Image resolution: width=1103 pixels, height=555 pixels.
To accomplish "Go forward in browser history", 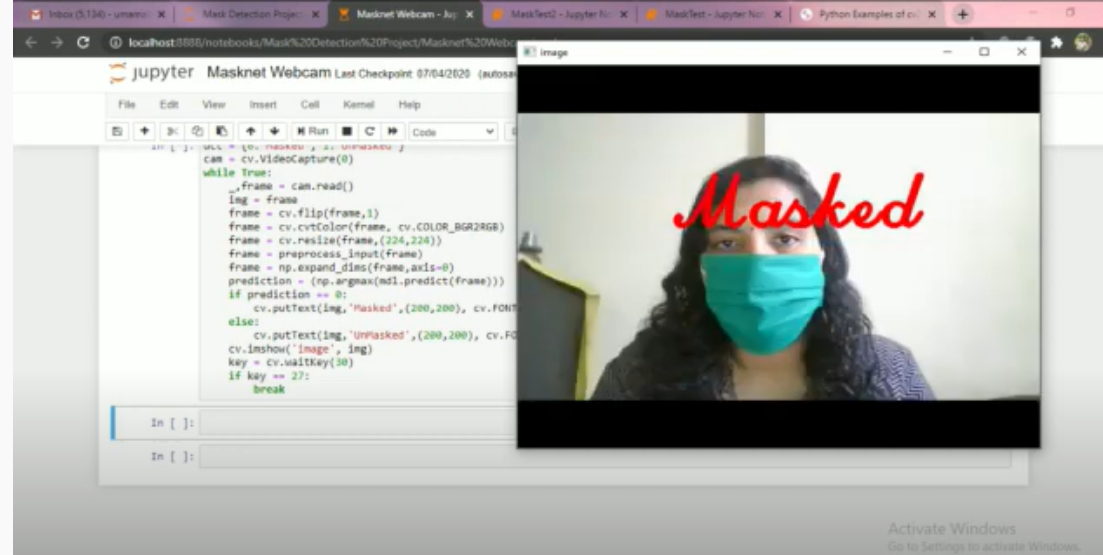I will [57, 43].
